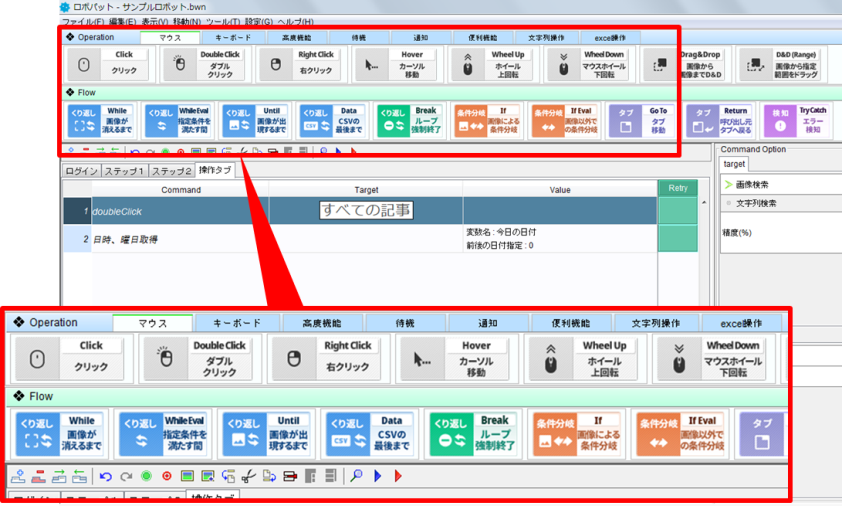Image resolution: width=842 pixels, height=506 pixels.
Task: Click the green right-arrow indent icon in enlarged toolbar
Action: click(59, 476)
